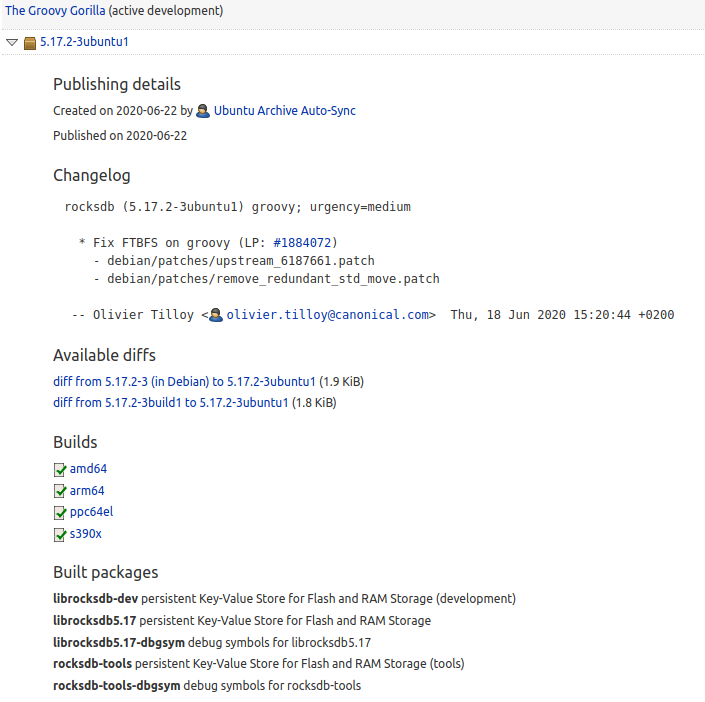The image size is (705, 702).
Task: Open the s390x build page
Action: pyautogui.click(x=85, y=534)
